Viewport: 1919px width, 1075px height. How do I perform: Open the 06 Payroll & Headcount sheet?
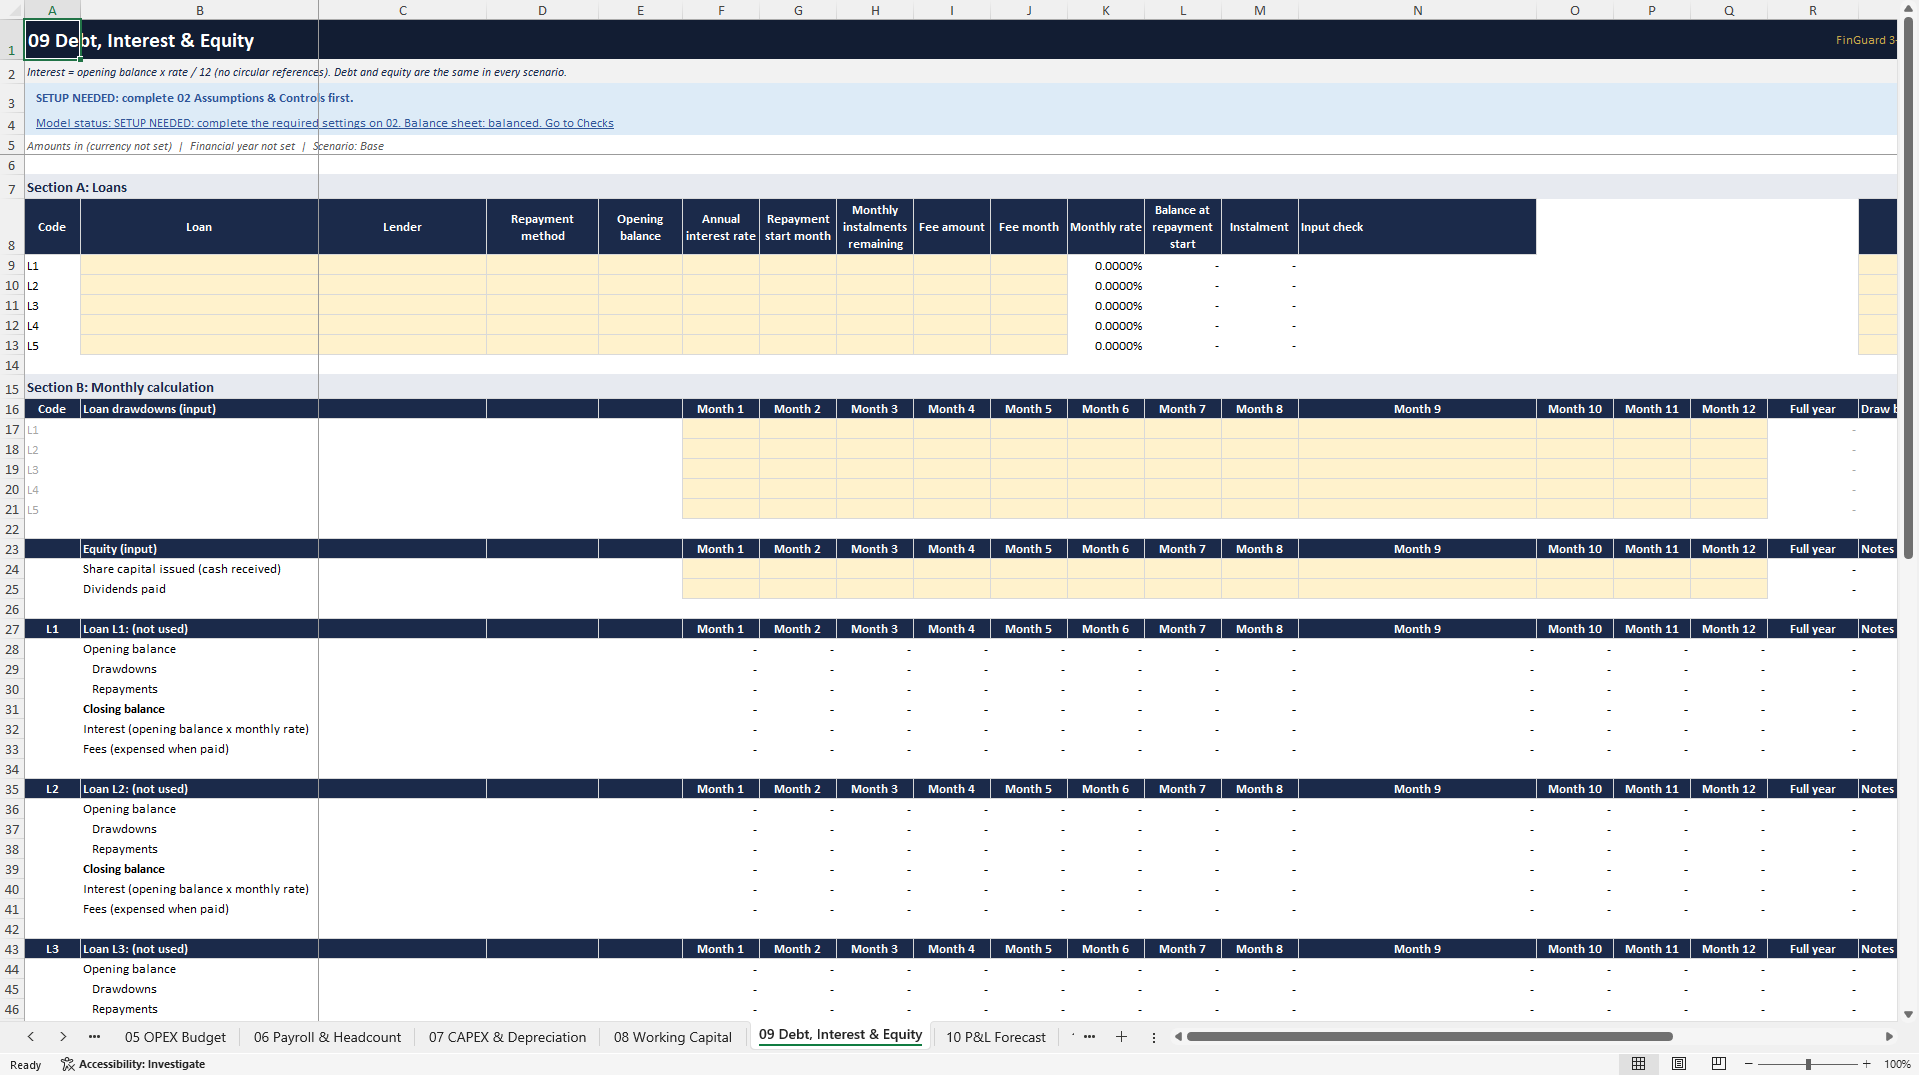[x=327, y=1037]
